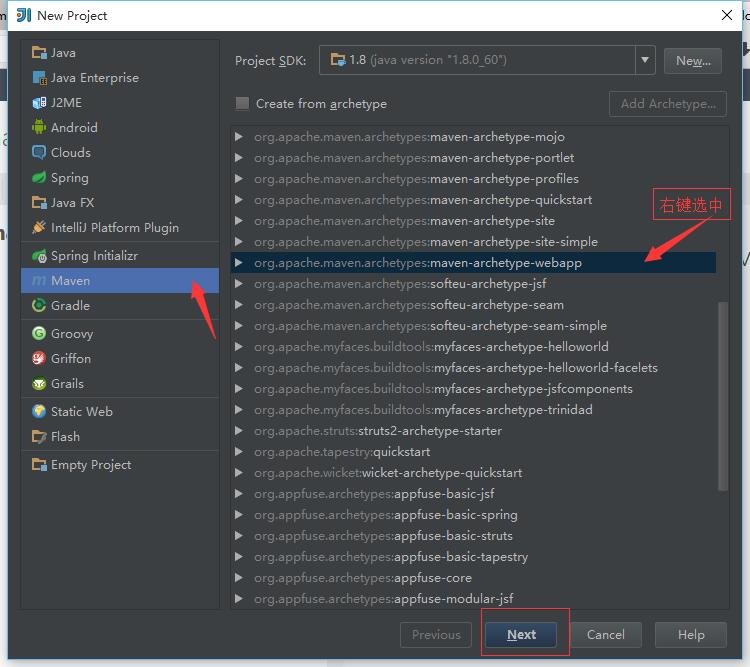Select org.apache.tapestry:quickstart row

click(x=473, y=452)
